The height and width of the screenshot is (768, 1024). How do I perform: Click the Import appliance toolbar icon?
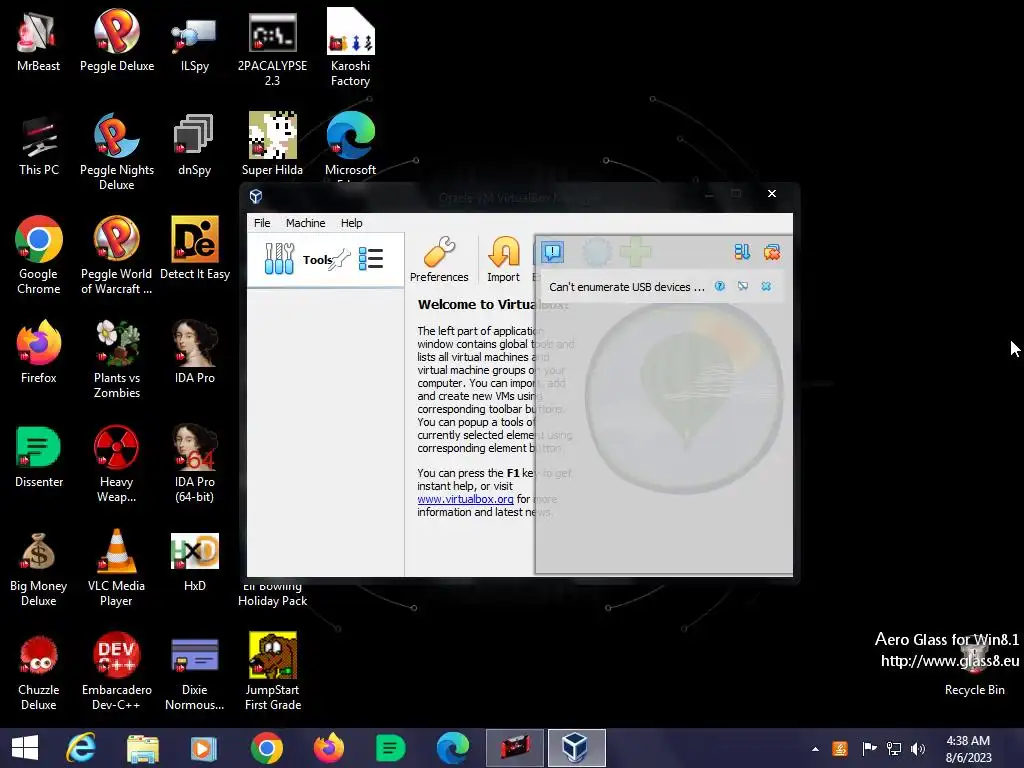(504, 259)
